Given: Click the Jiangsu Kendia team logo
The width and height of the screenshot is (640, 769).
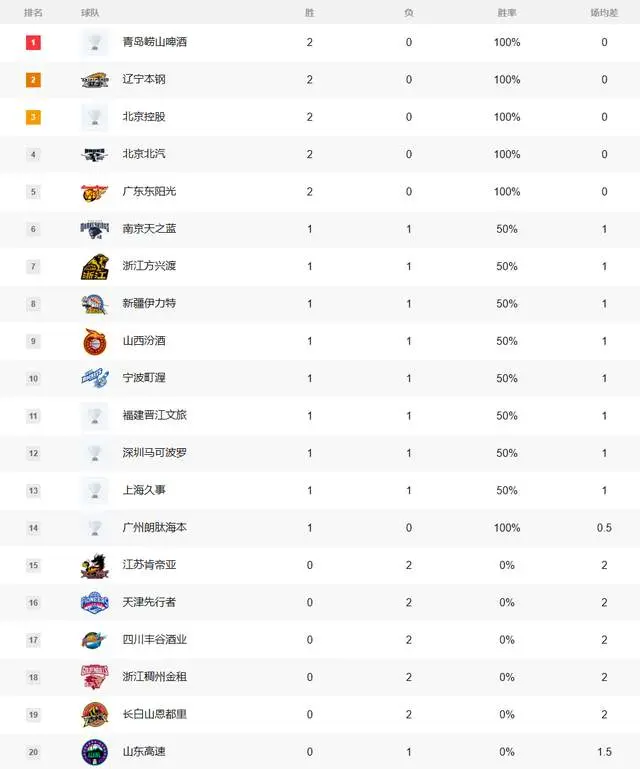Looking at the screenshot, I should [94, 566].
